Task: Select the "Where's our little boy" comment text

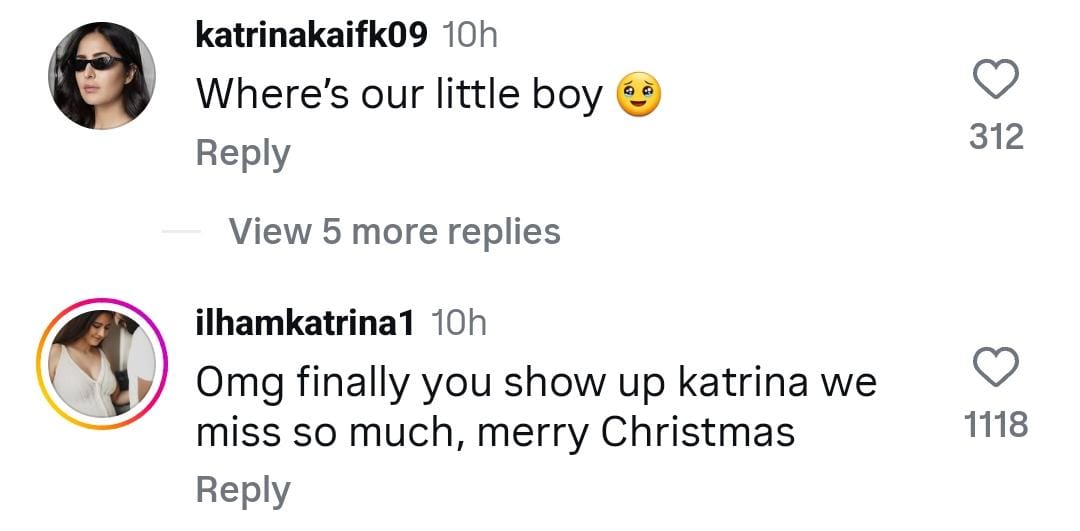Action: [x=398, y=95]
